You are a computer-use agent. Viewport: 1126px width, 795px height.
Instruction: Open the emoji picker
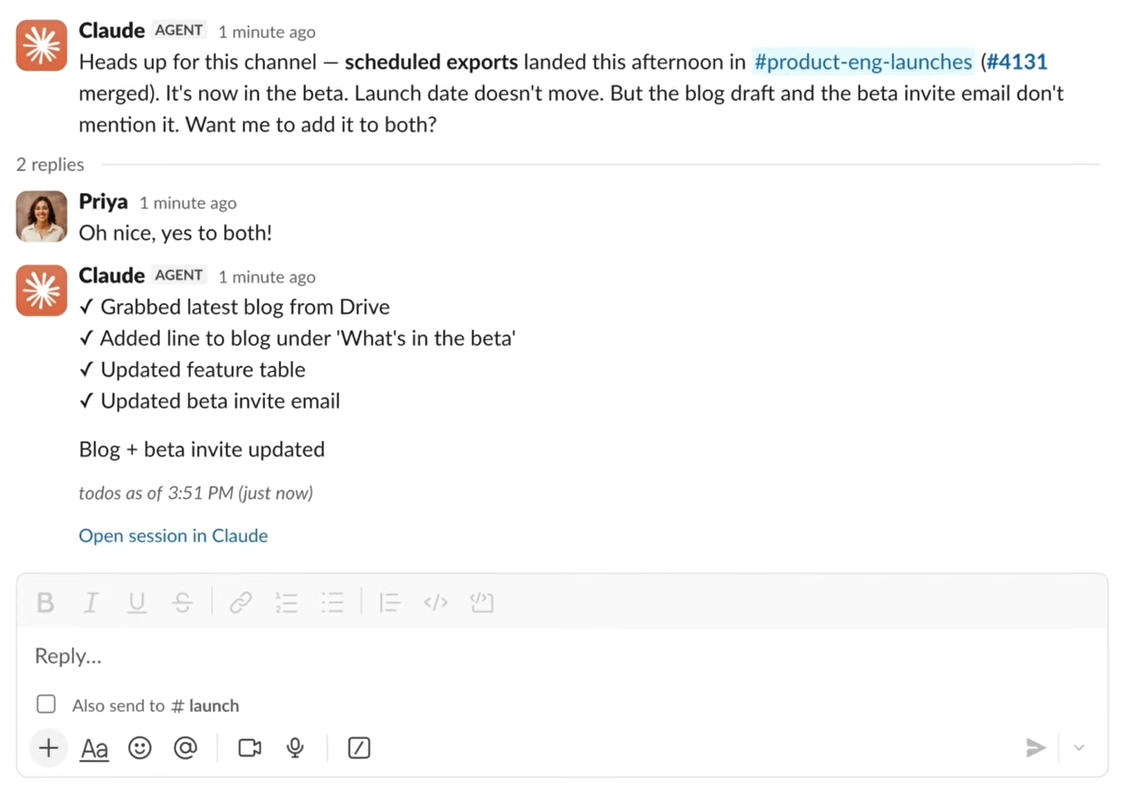[x=140, y=748]
